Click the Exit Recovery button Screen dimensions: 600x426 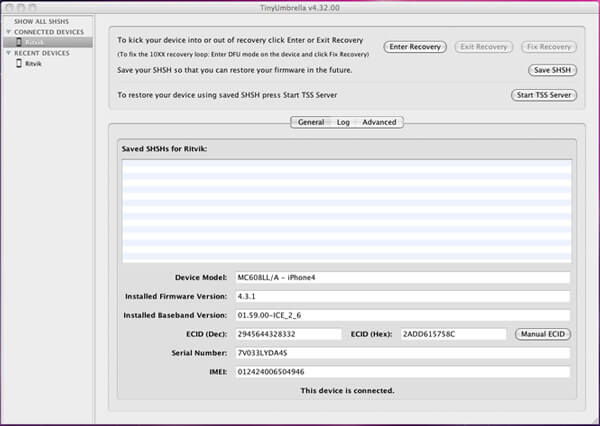[x=484, y=47]
